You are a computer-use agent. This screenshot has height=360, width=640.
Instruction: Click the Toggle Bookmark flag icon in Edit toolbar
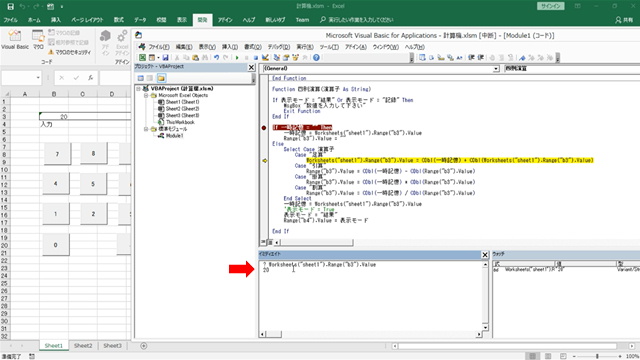point(522,58)
